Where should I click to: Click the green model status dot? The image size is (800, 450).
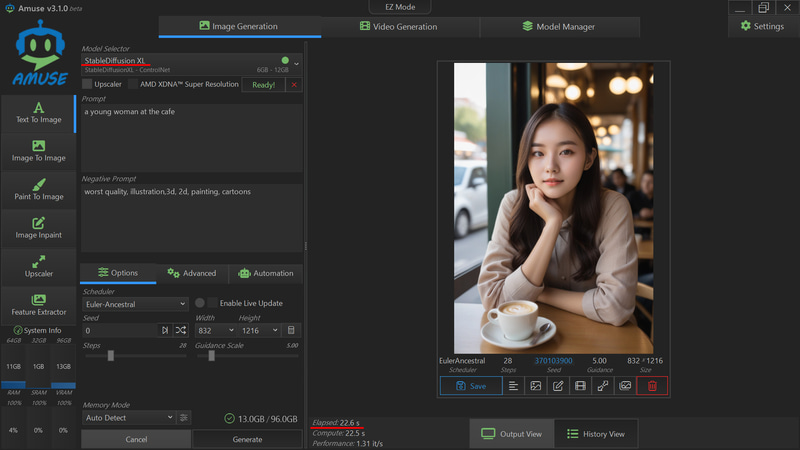pyautogui.click(x=285, y=60)
